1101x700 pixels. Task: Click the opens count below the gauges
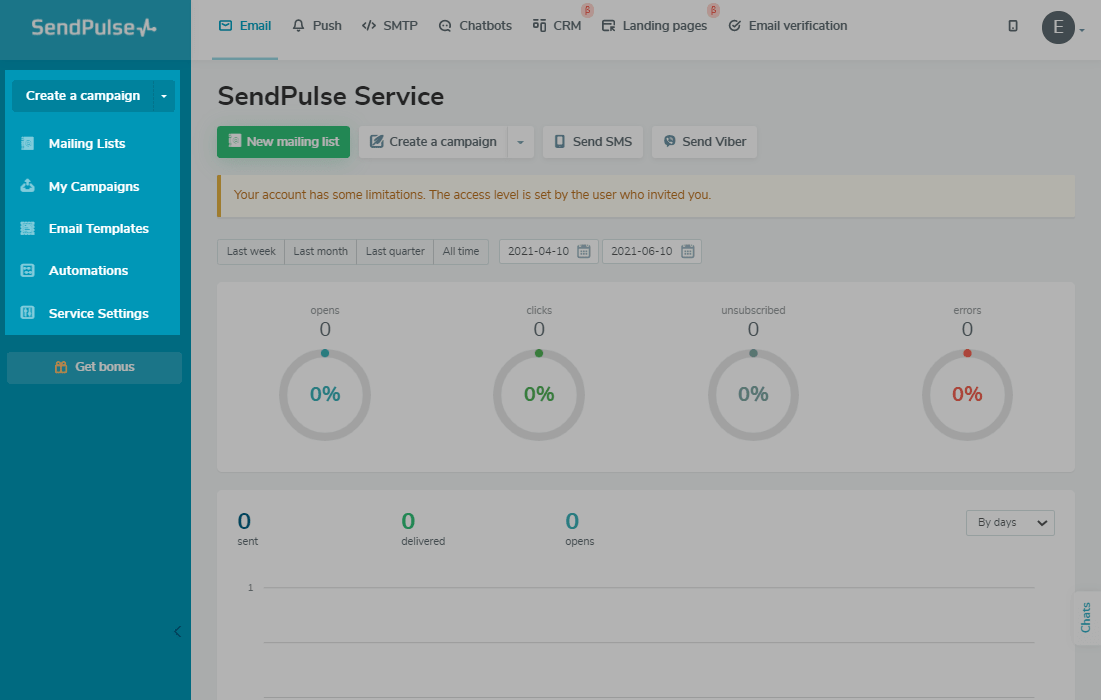pos(579,529)
